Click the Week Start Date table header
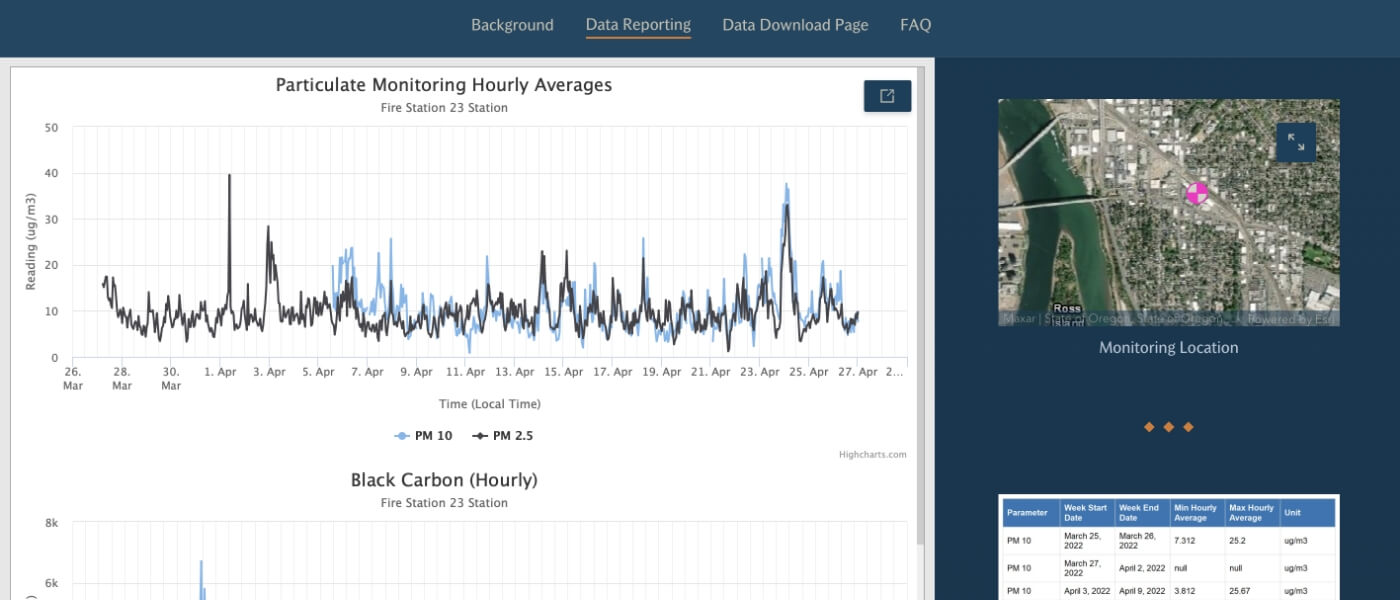 [x=1087, y=512]
